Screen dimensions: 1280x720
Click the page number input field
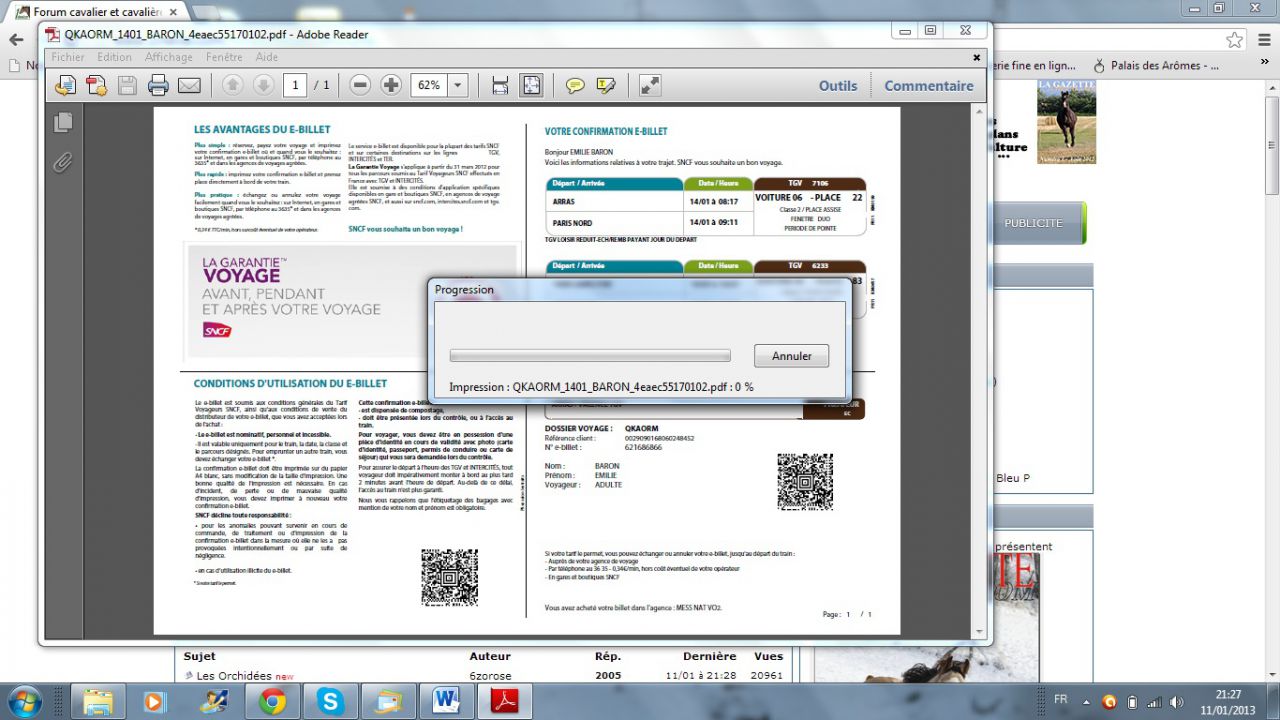tap(294, 86)
